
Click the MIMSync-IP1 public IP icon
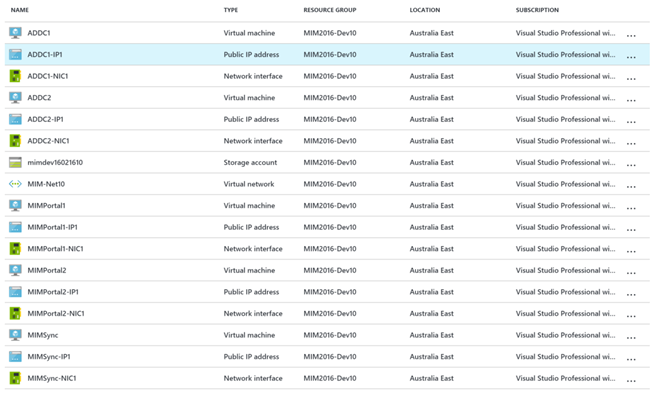pos(16,357)
